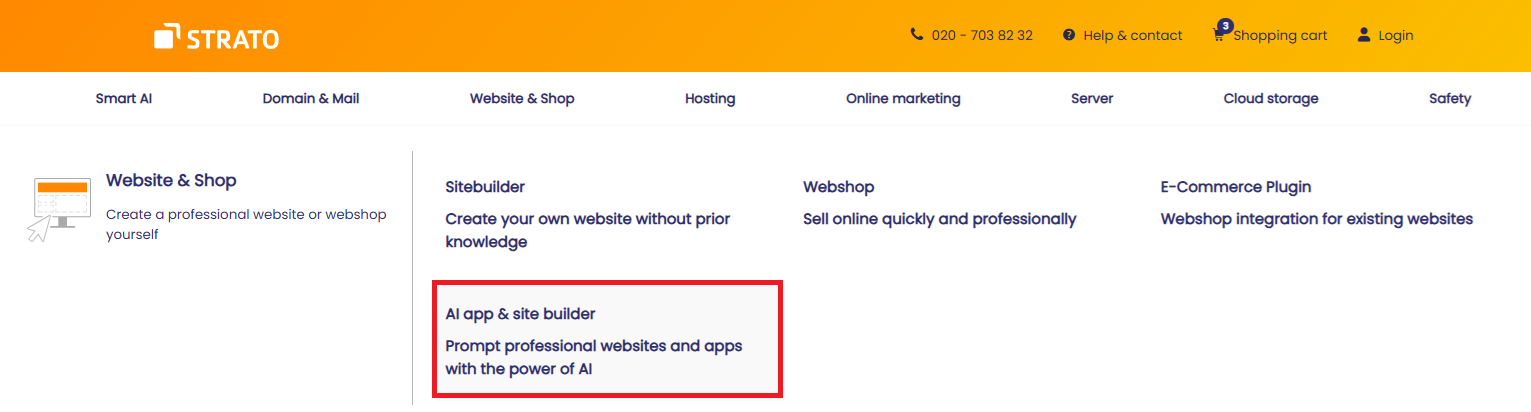
Task: Click the phone handset icon
Action: [x=917, y=34]
